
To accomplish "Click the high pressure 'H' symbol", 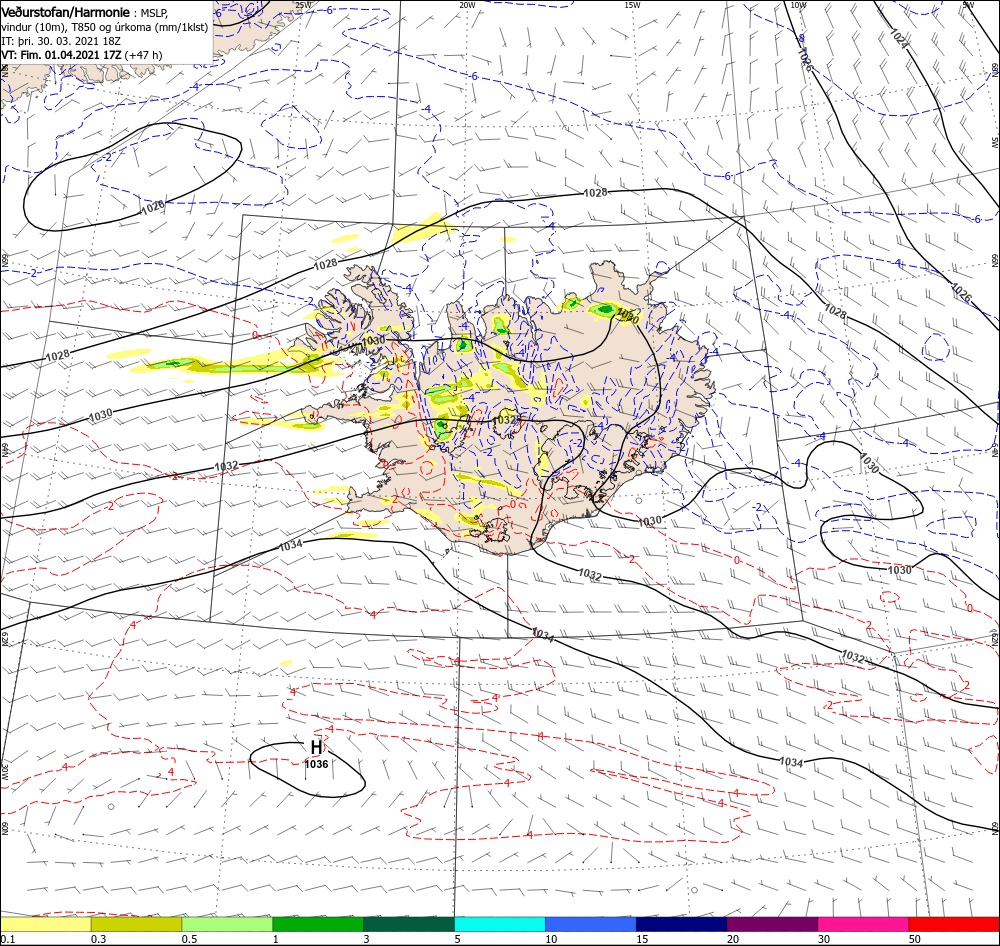I will click(x=316, y=747).
